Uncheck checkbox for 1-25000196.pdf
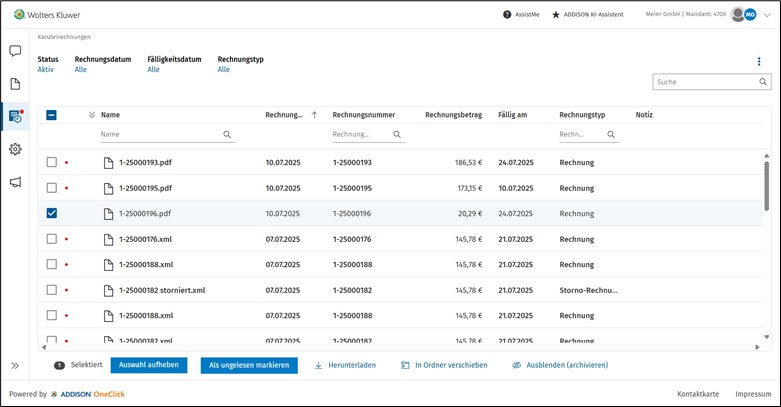The height and width of the screenshot is (407, 781). [x=51, y=213]
